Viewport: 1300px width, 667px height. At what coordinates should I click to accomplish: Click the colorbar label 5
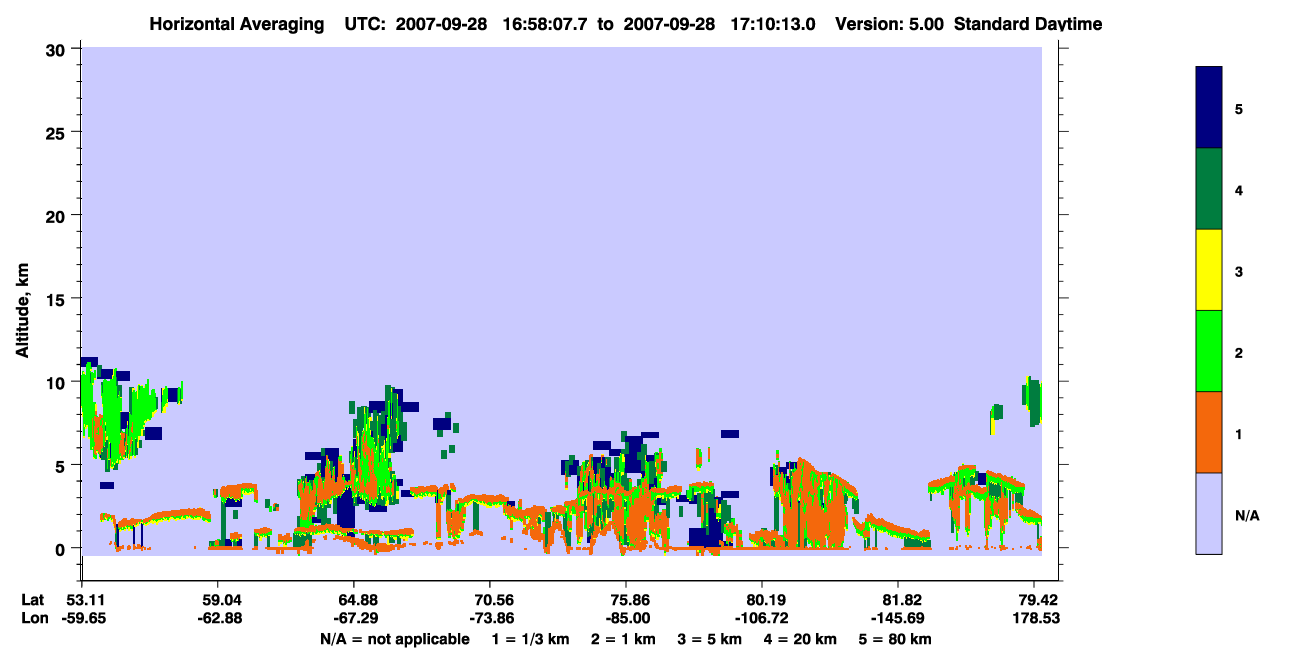[x=1239, y=109]
